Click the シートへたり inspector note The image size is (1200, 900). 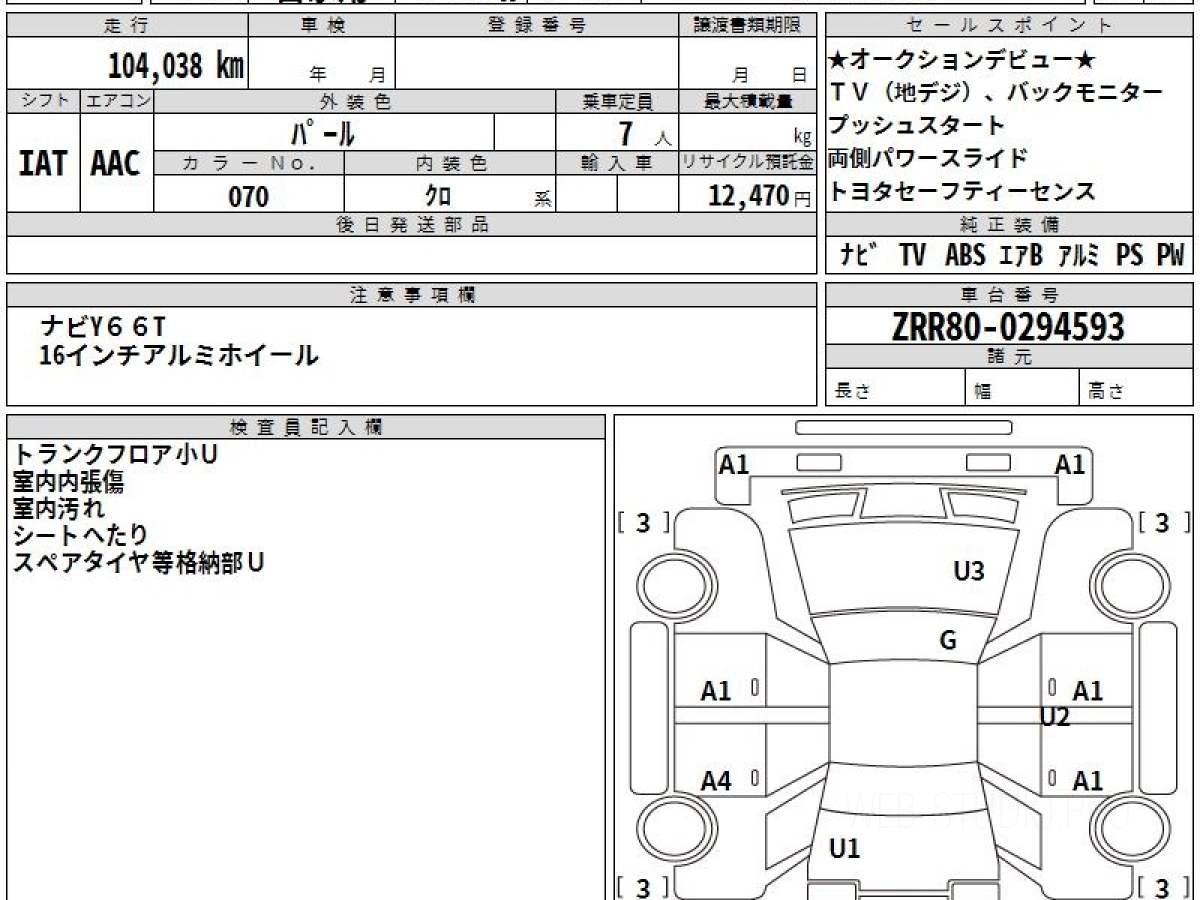pos(80,535)
